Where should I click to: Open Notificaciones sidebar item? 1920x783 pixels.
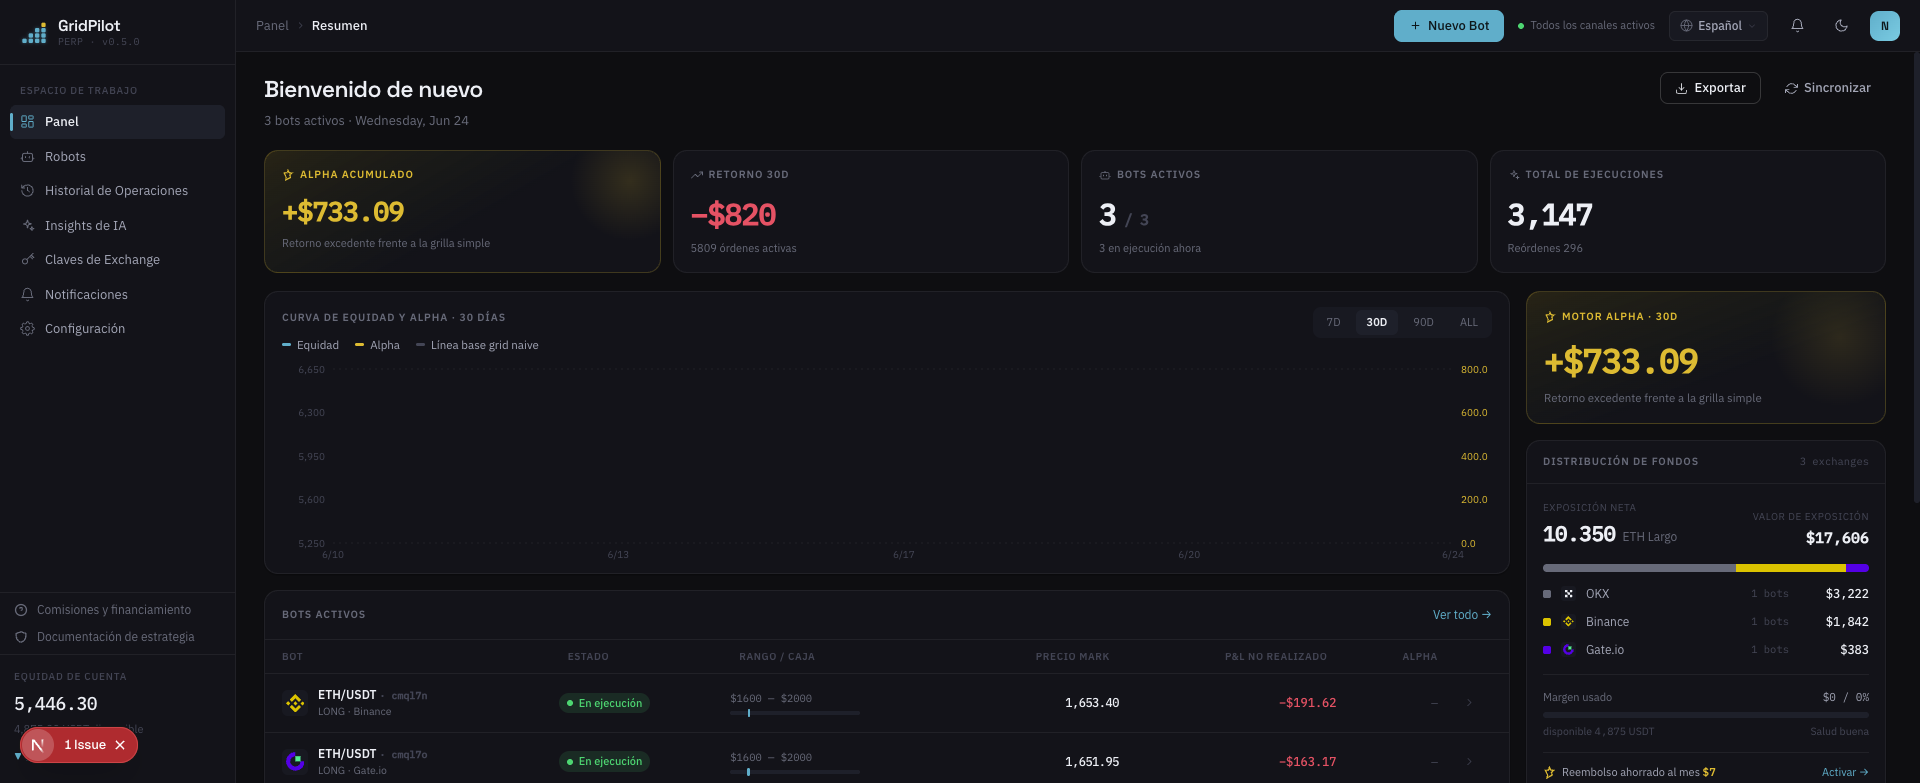click(x=117, y=295)
